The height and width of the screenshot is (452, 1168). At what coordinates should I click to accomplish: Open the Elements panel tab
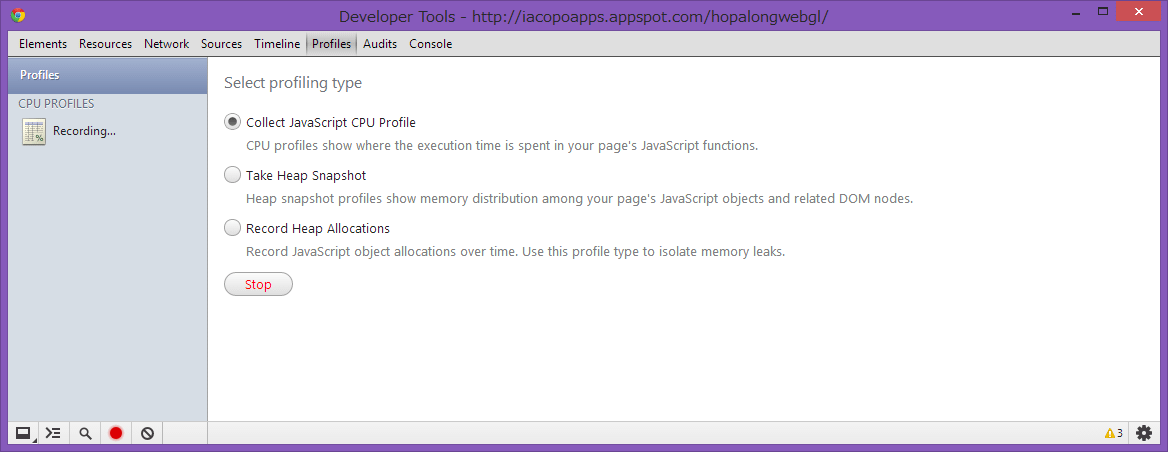pos(42,44)
